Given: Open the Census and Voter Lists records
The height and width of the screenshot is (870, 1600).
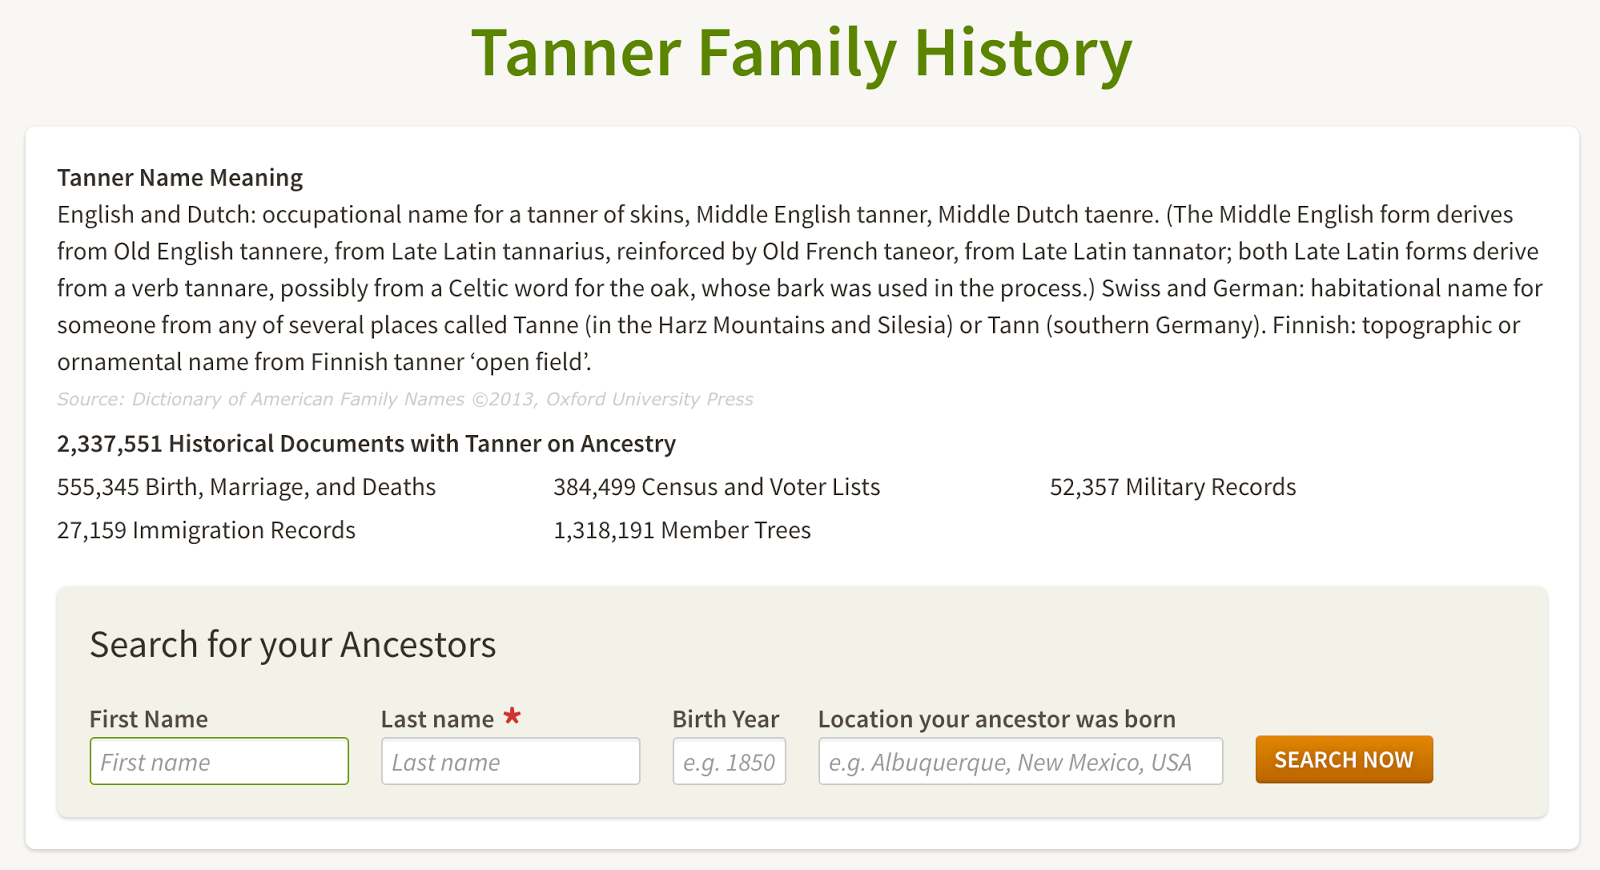Looking at the screenshot, I should pos(716,487).
